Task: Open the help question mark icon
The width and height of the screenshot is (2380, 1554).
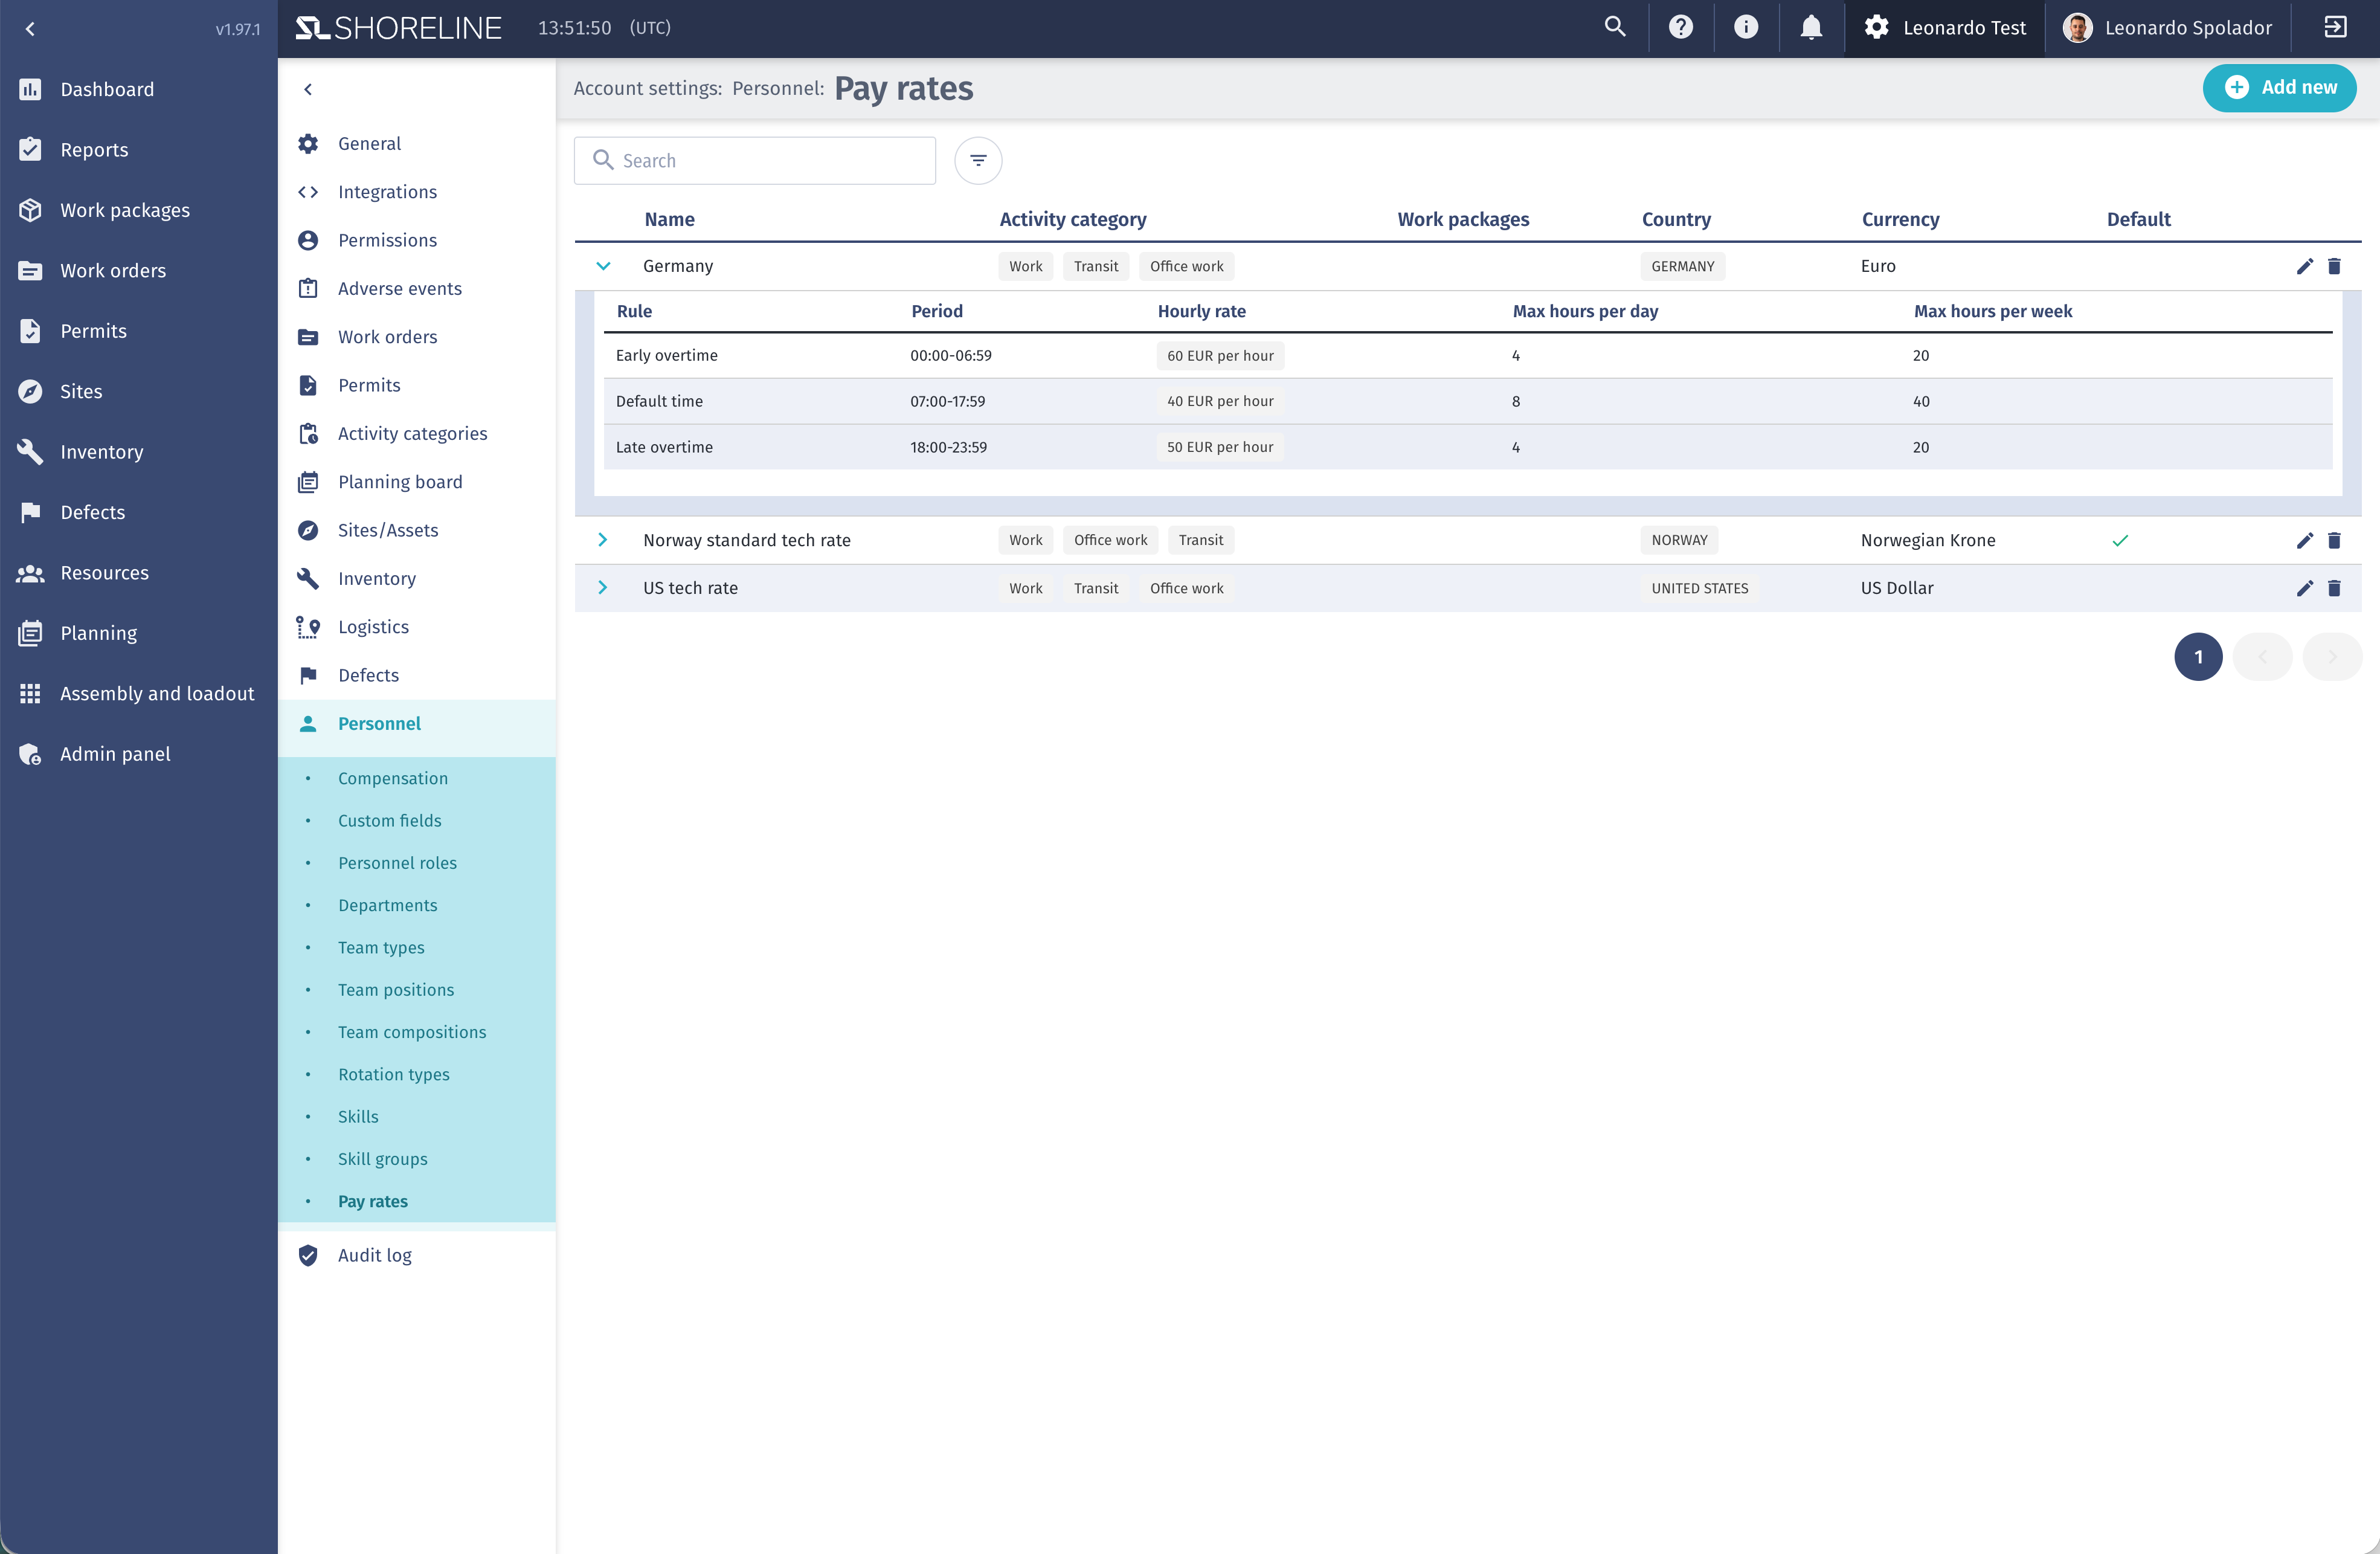Action: tap(1681, 28)
